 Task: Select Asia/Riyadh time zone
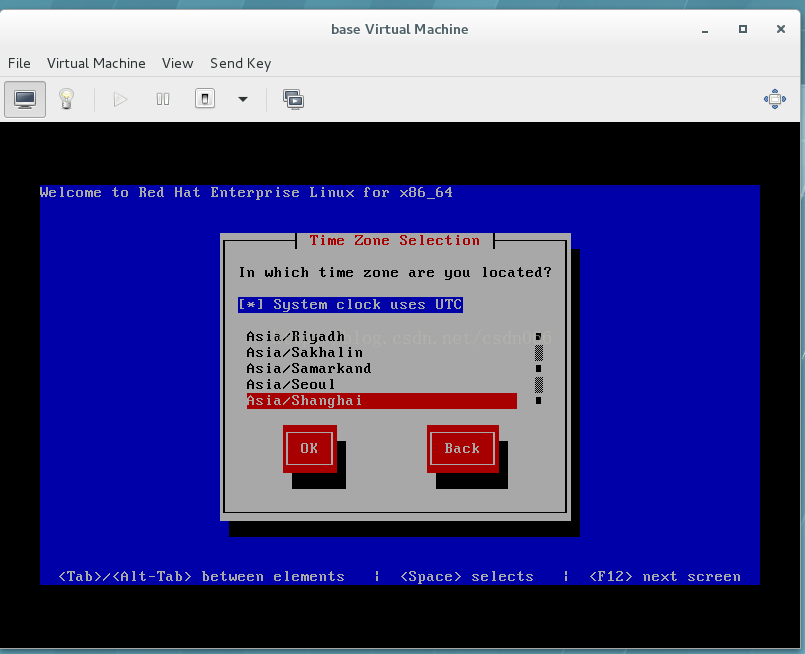point(381,337)
